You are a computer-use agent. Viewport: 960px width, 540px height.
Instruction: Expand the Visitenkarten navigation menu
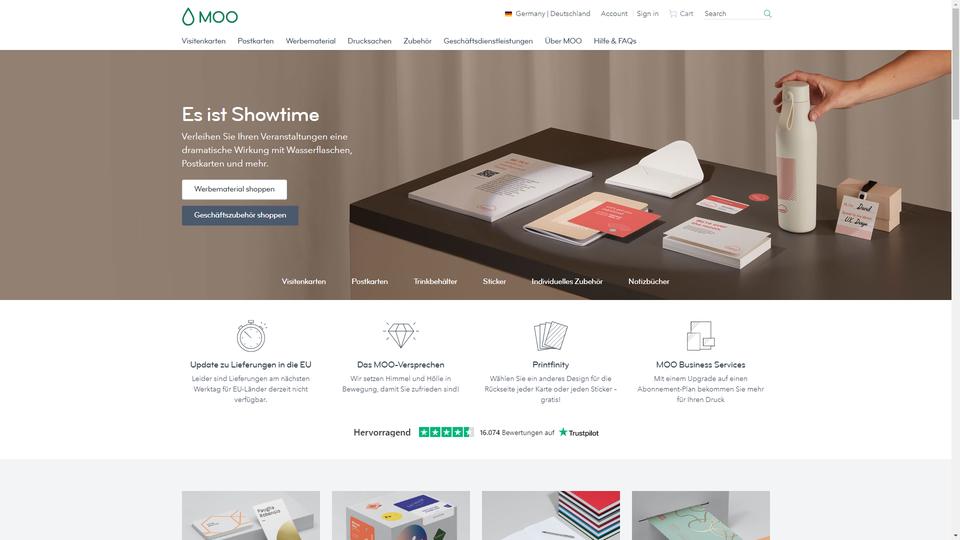click(x=203, y=41)
